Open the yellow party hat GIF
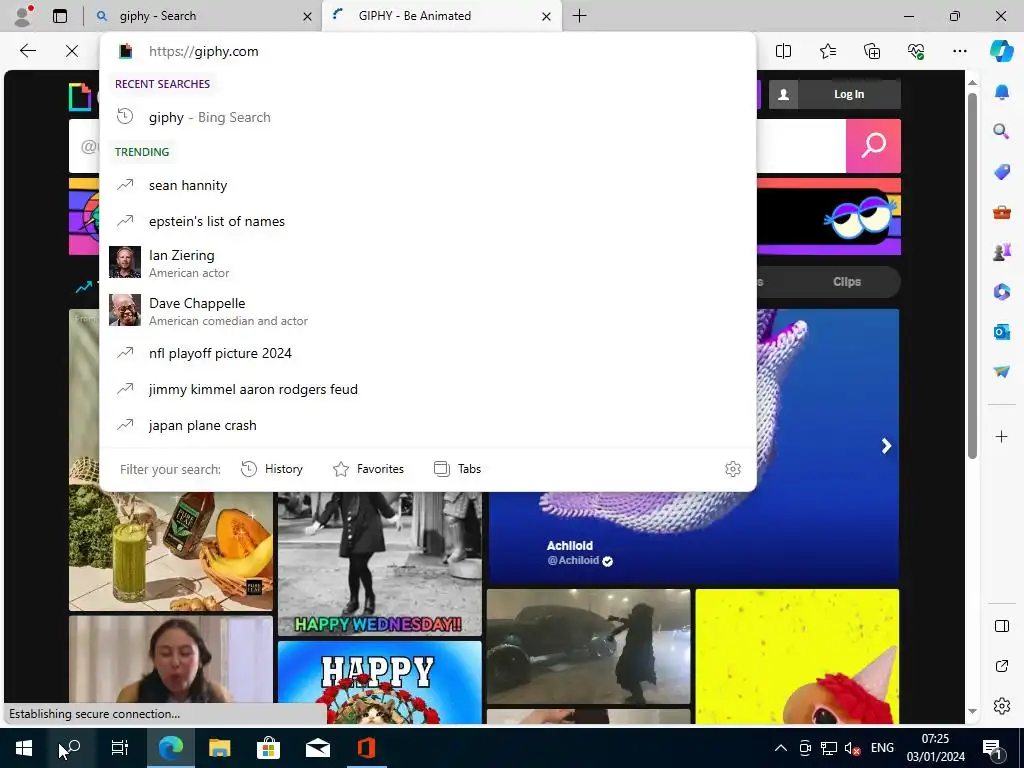This screenshot has width=1024, height=768. click(x=797, y=656)
